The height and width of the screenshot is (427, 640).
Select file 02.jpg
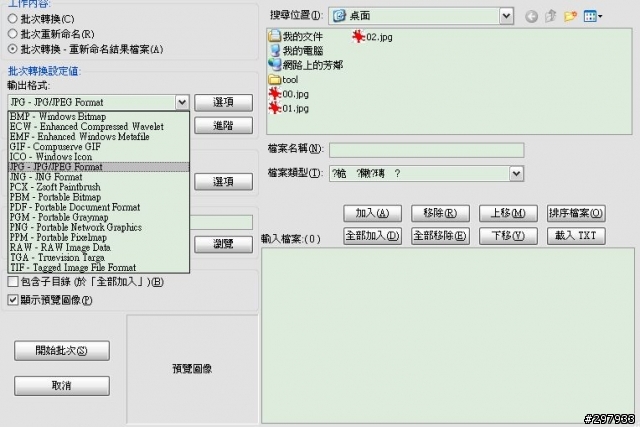point(372,37)
